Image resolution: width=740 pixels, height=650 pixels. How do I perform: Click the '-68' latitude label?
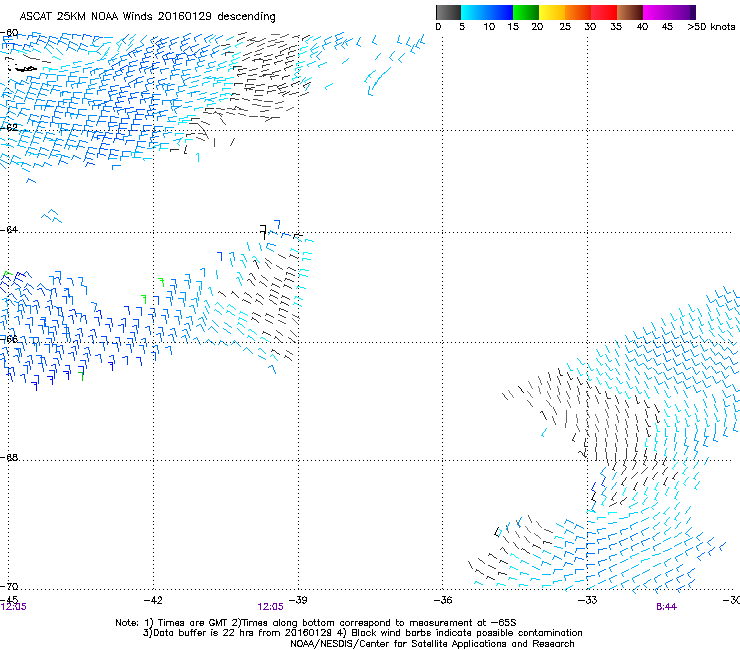click(x=9, y=457)
